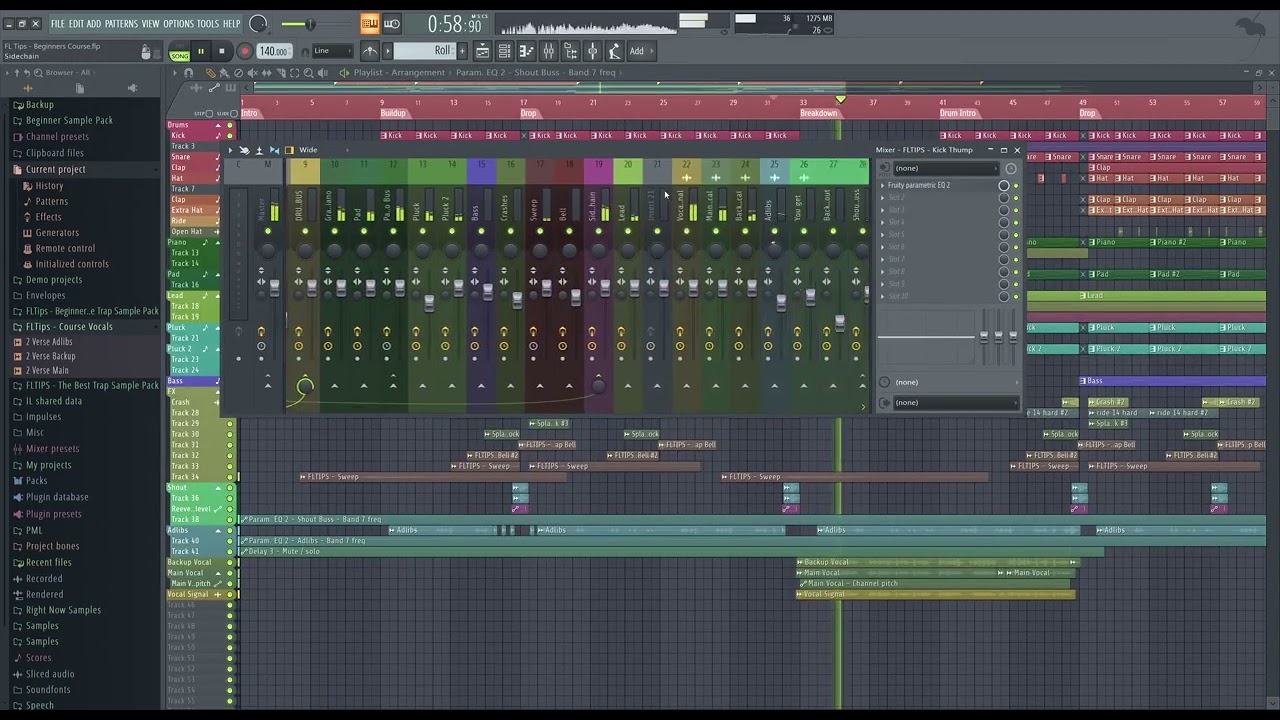Pause playback with the pause button
Image resolution: width=1280 pixels, height=720 pixels.
point(201,52)
